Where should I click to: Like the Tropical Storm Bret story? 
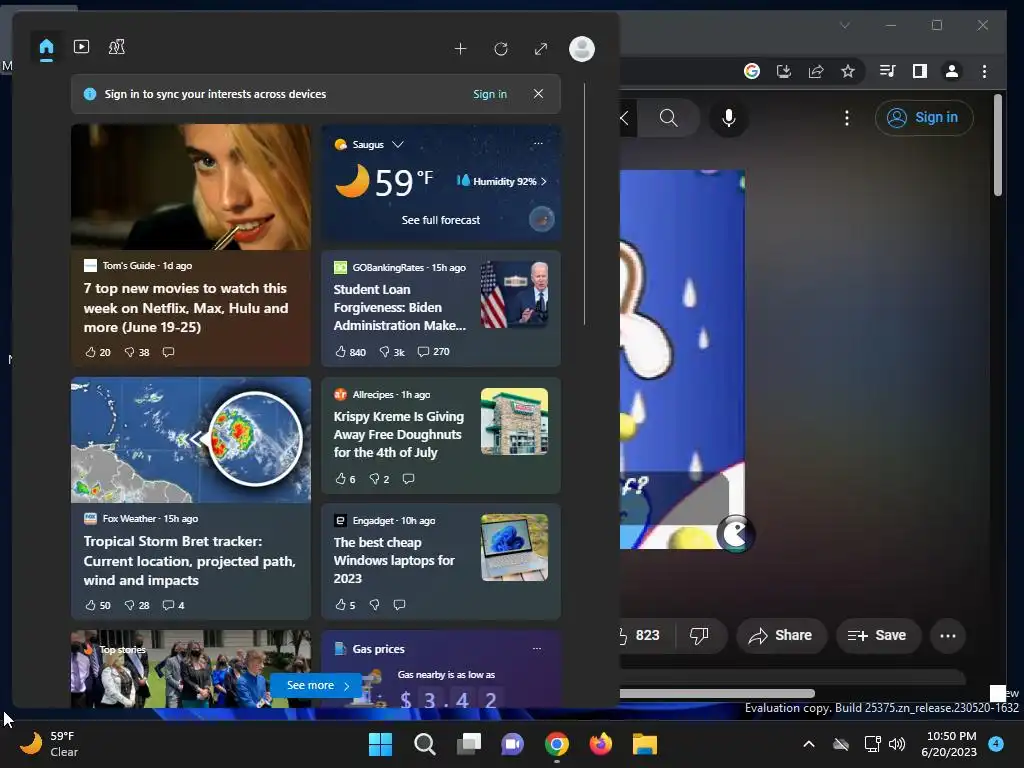tap(98, 605)
